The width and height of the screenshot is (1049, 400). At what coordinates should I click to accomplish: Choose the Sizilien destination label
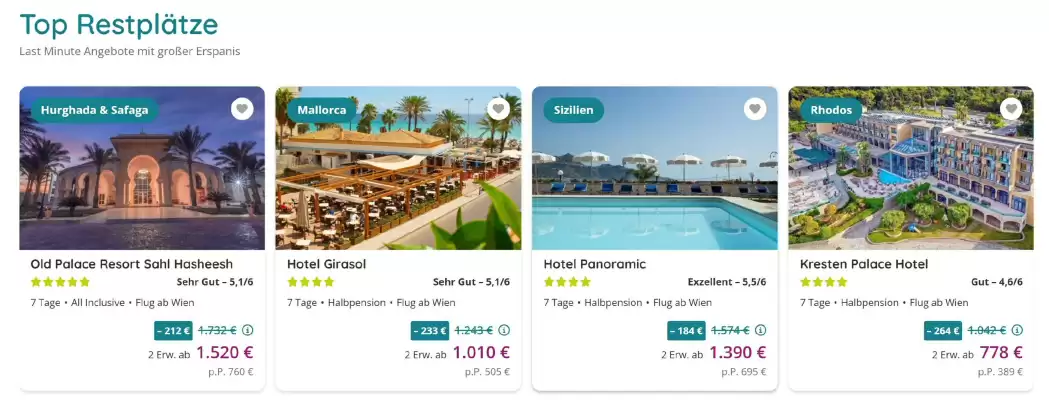point(573,110)
